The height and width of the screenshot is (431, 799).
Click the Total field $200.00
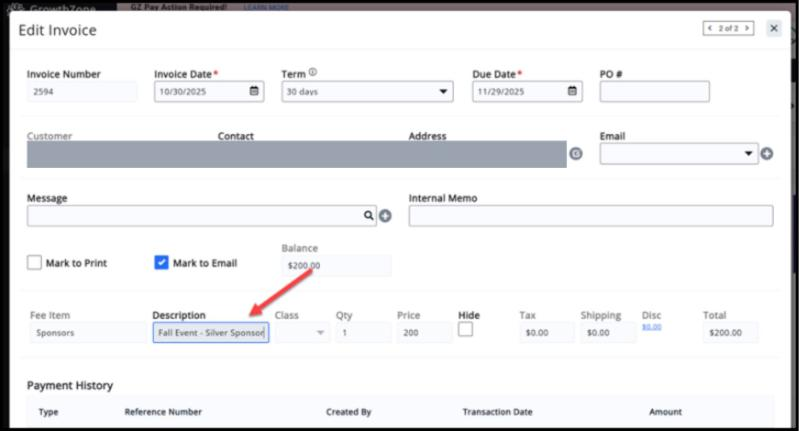coord(730,333)
